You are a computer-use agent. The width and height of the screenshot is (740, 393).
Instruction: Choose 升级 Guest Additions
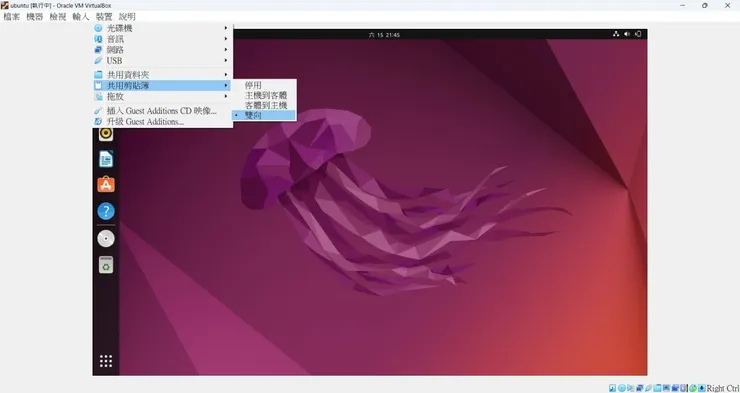pos(162,122)
